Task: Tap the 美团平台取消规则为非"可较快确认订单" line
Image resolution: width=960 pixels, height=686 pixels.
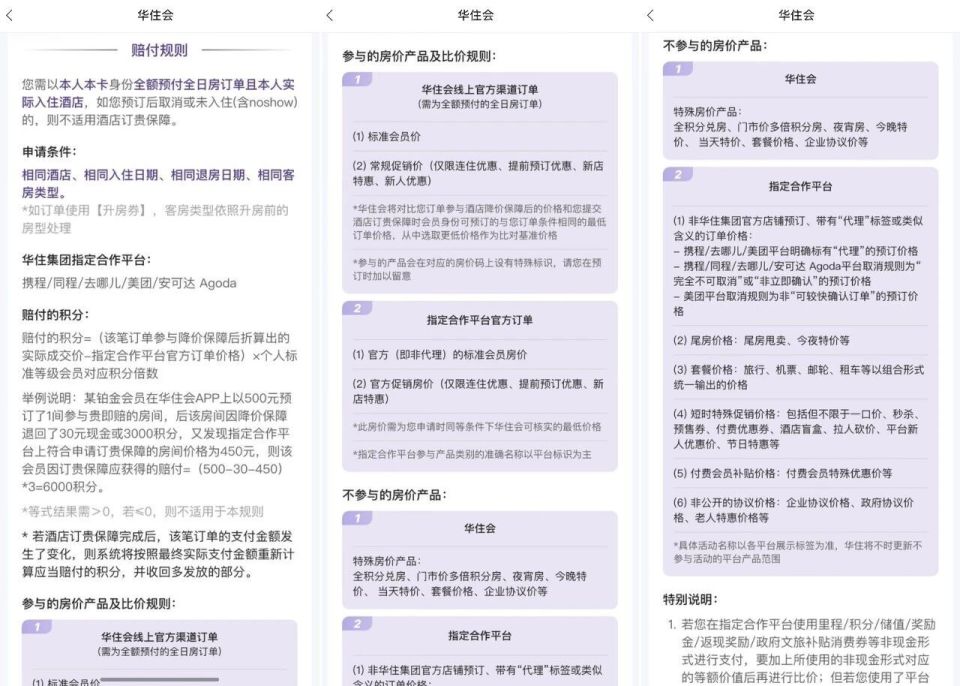Action: click(796, 304)
